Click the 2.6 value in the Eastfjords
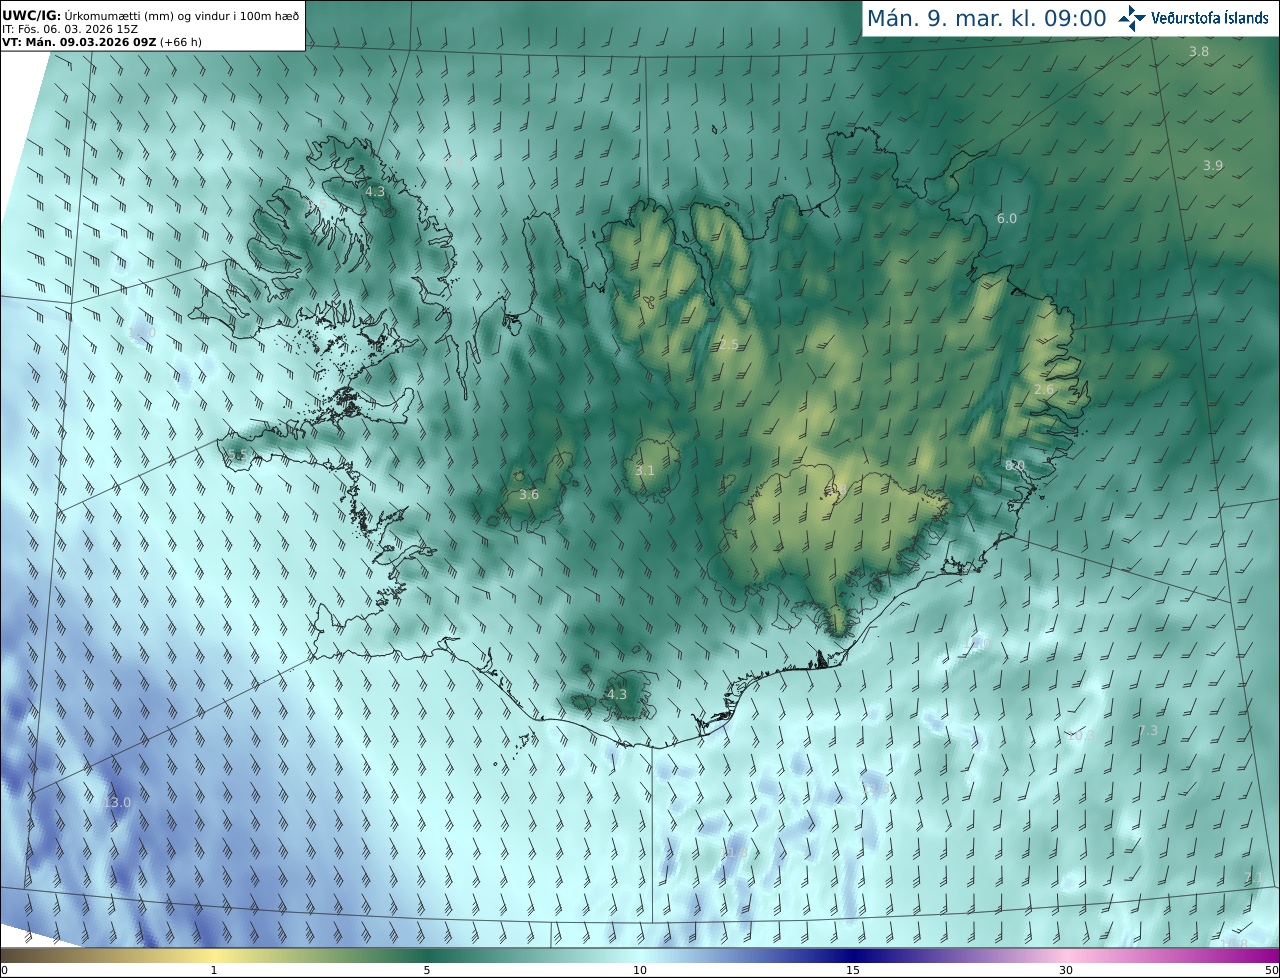The width and height of the screenshot is (1280, 978). coord(1044,389)
